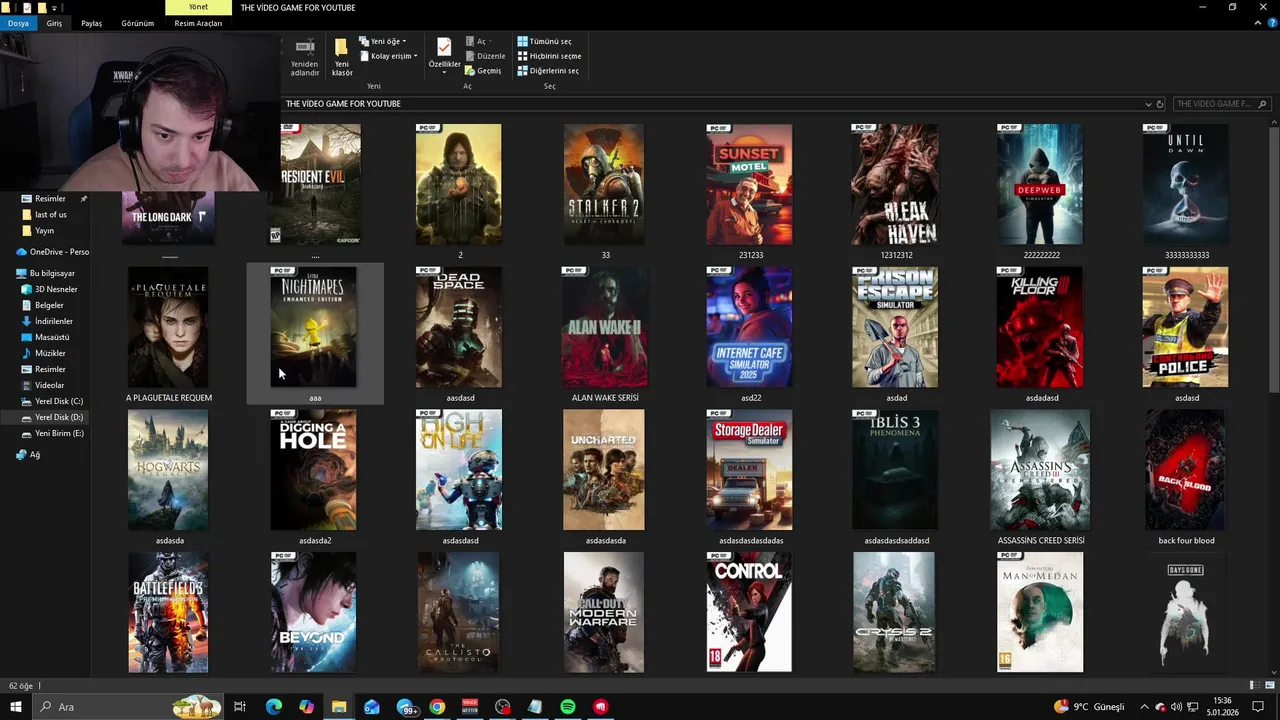
Task: Select OneDrive - Perso in navigation pane
Action: pyautogui.click(x=52, y=252)
